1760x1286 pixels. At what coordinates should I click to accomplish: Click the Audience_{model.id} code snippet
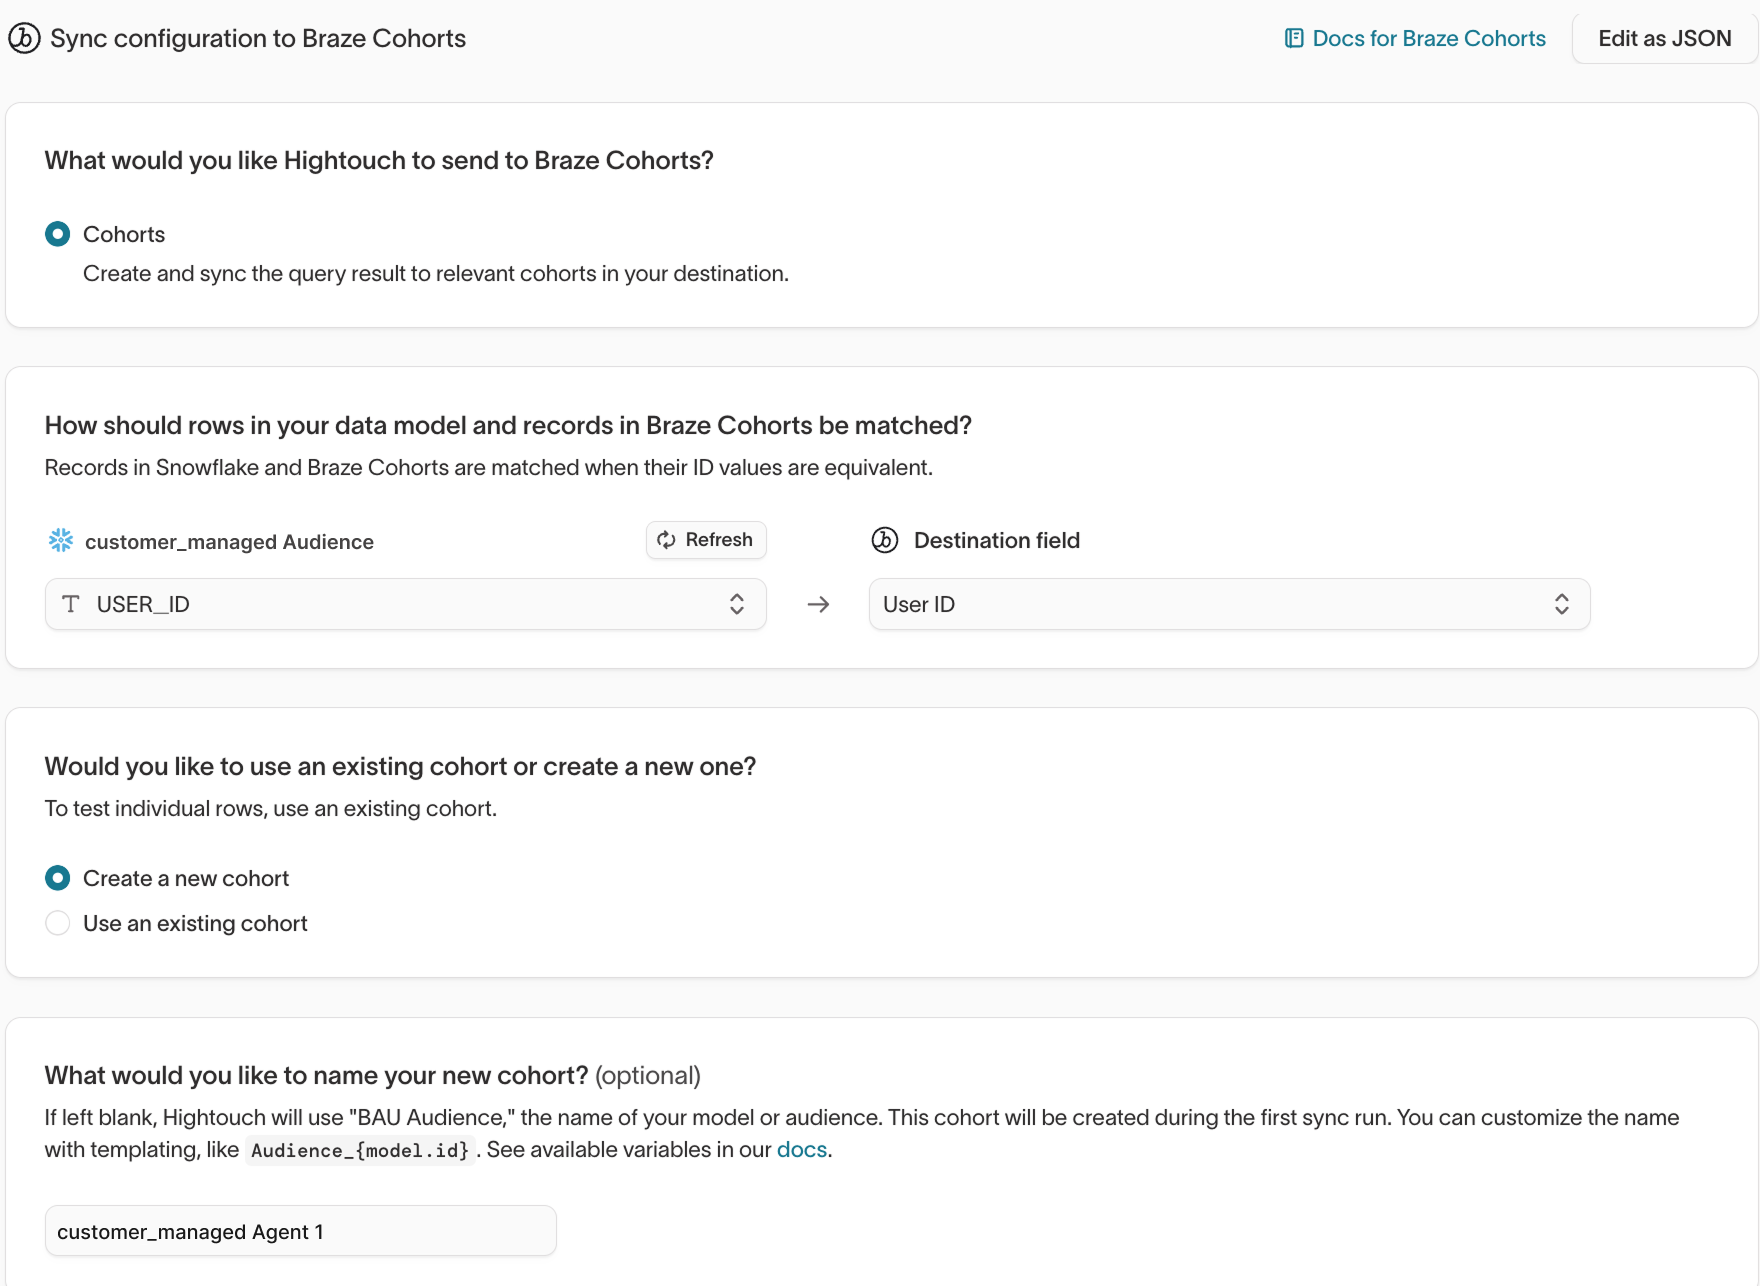pos(360,1150)
